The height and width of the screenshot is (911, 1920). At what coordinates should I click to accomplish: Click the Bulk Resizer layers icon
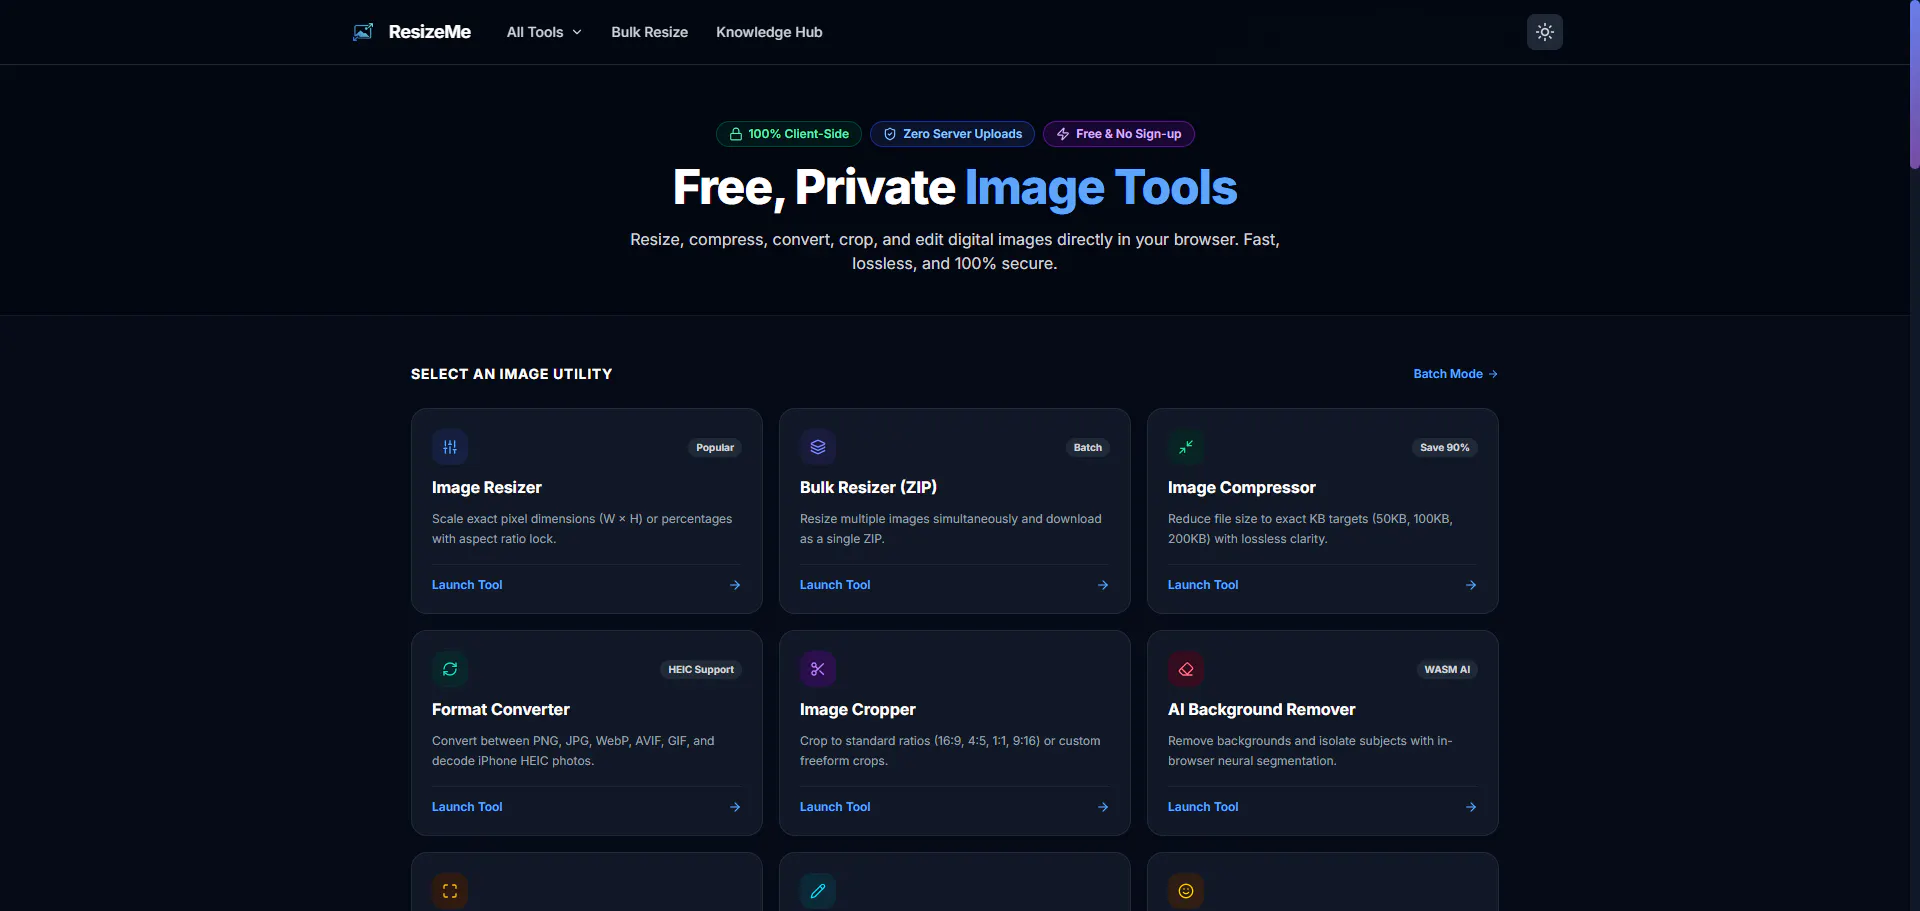tap(818, 447)
